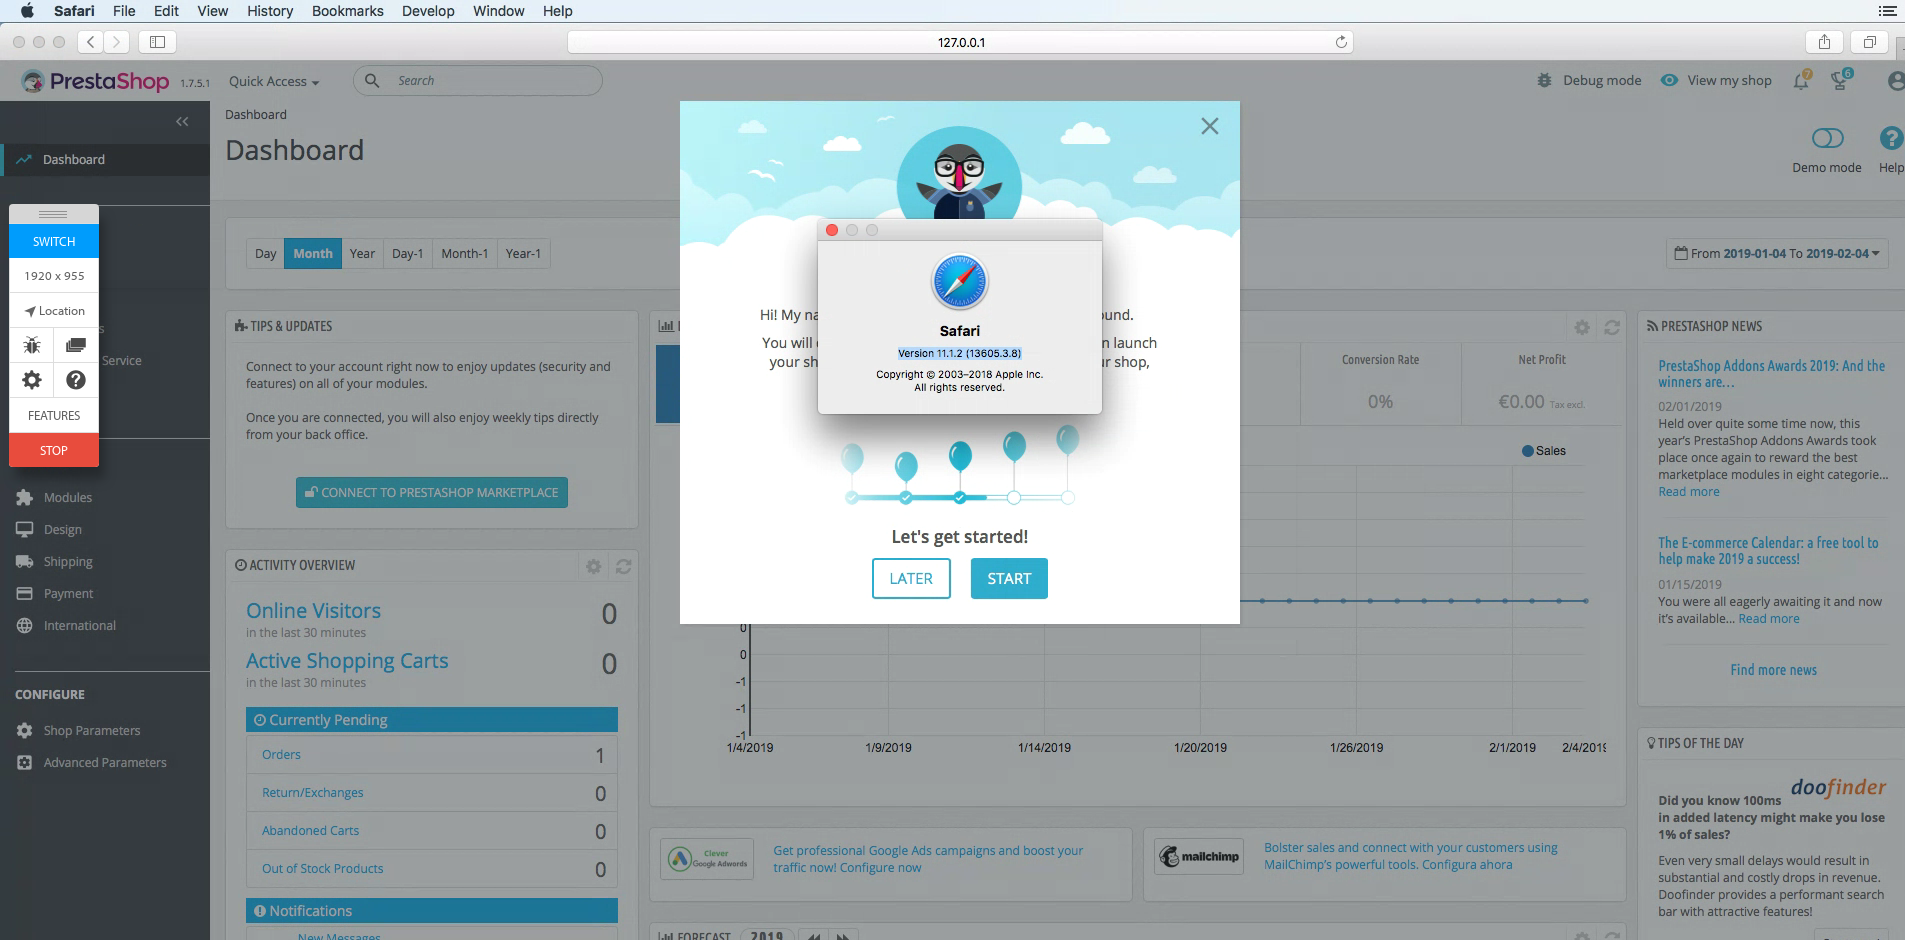
Task: Click the bug icon in floating panel
Action: pyautogui.click(x=32, y=345)
